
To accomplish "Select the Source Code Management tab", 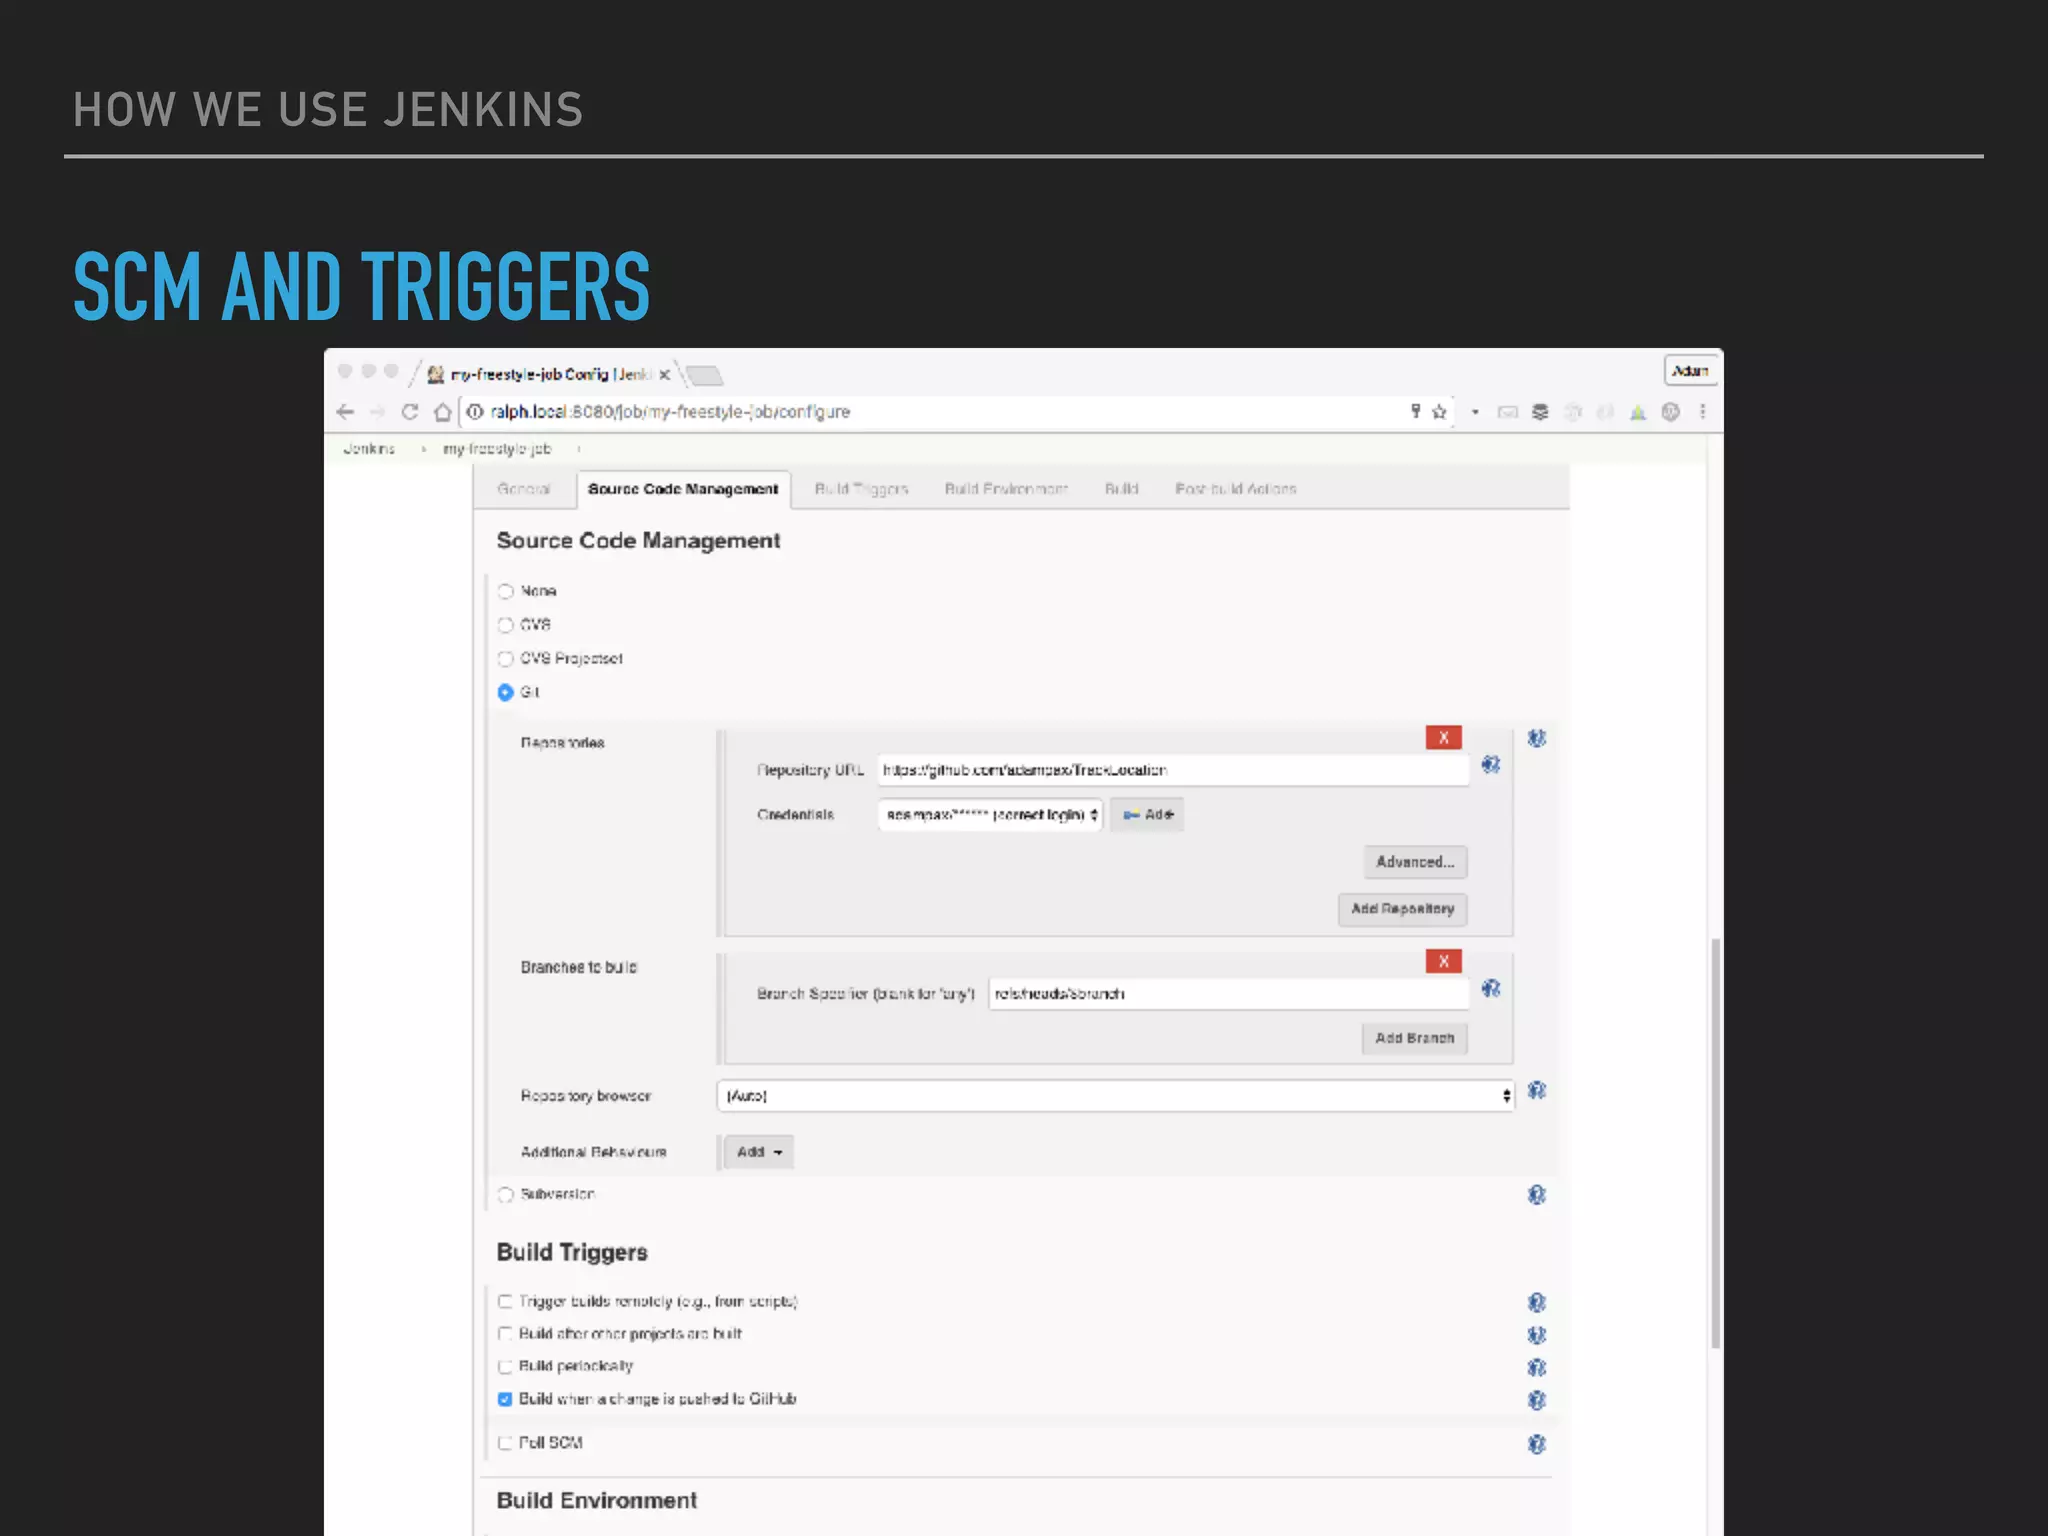I will (x=683, y=489).
